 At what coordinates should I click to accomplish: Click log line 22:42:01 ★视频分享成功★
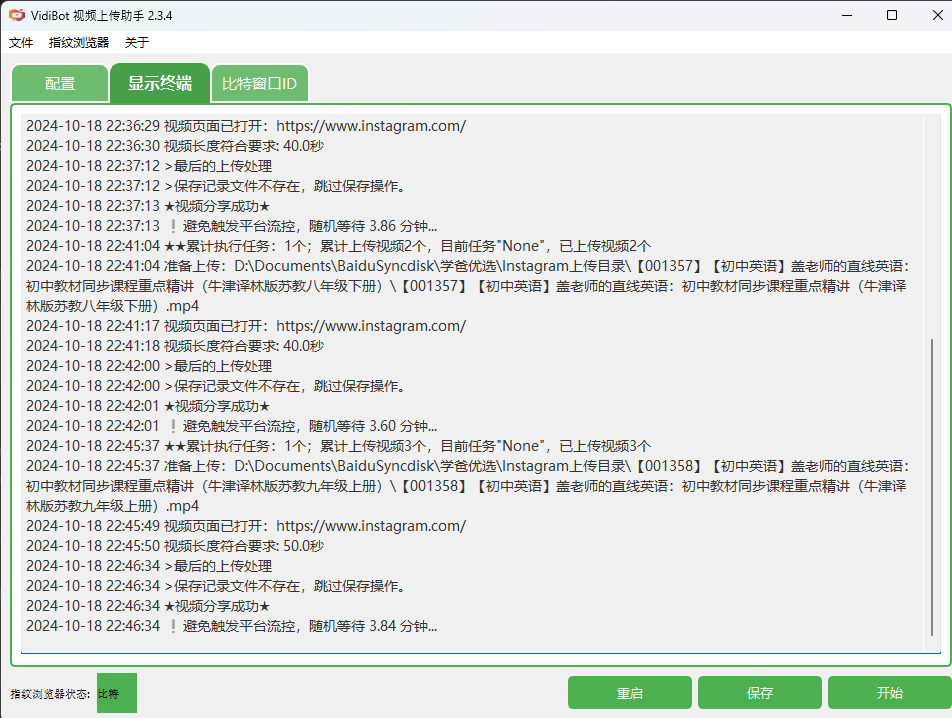coord(148,406)
